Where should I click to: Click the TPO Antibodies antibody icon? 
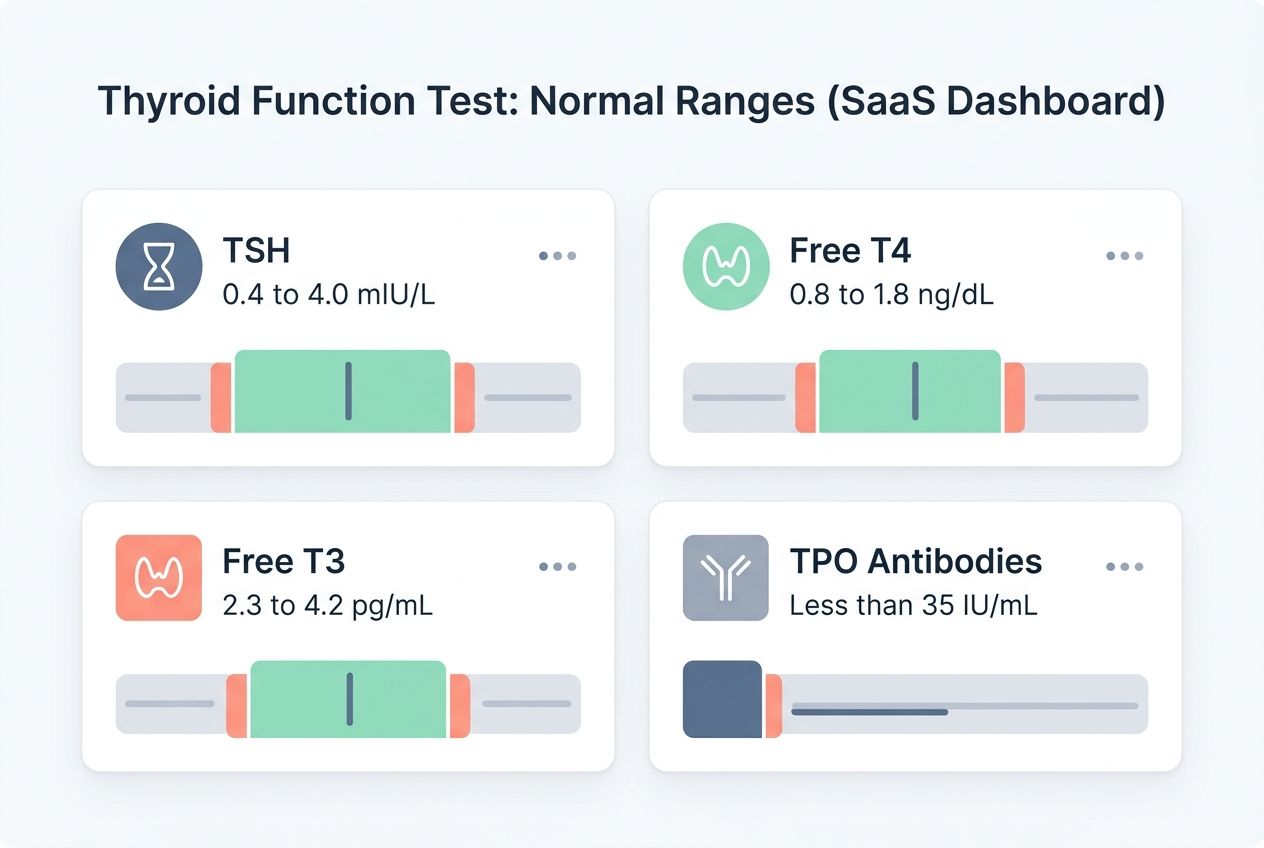tap(726, 577)
